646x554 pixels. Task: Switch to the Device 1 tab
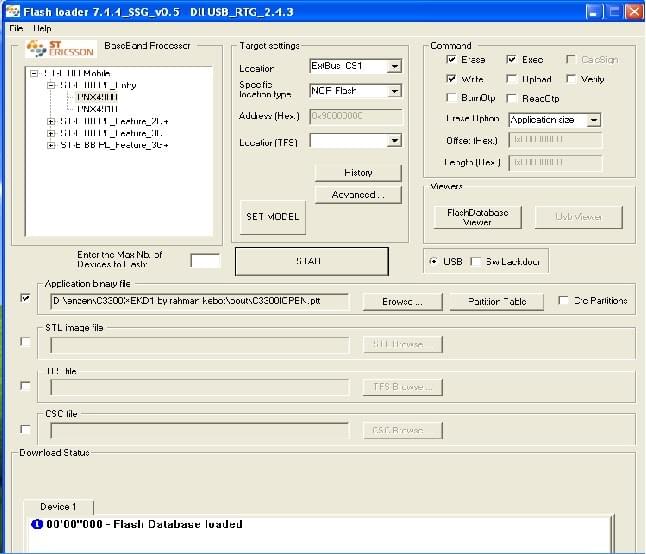[x=59, y=507]
